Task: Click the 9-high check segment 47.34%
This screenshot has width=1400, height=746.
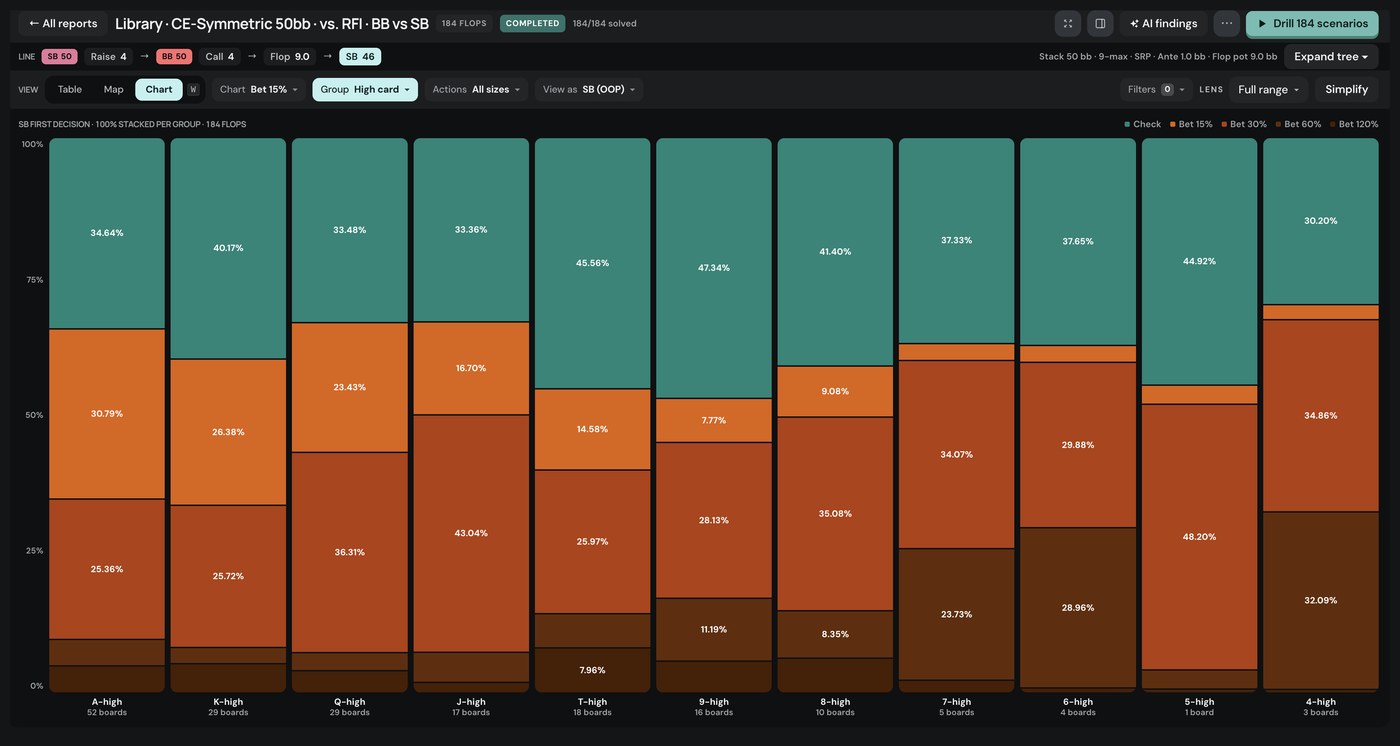Action: pyautogui.click(x=714, y=268)
